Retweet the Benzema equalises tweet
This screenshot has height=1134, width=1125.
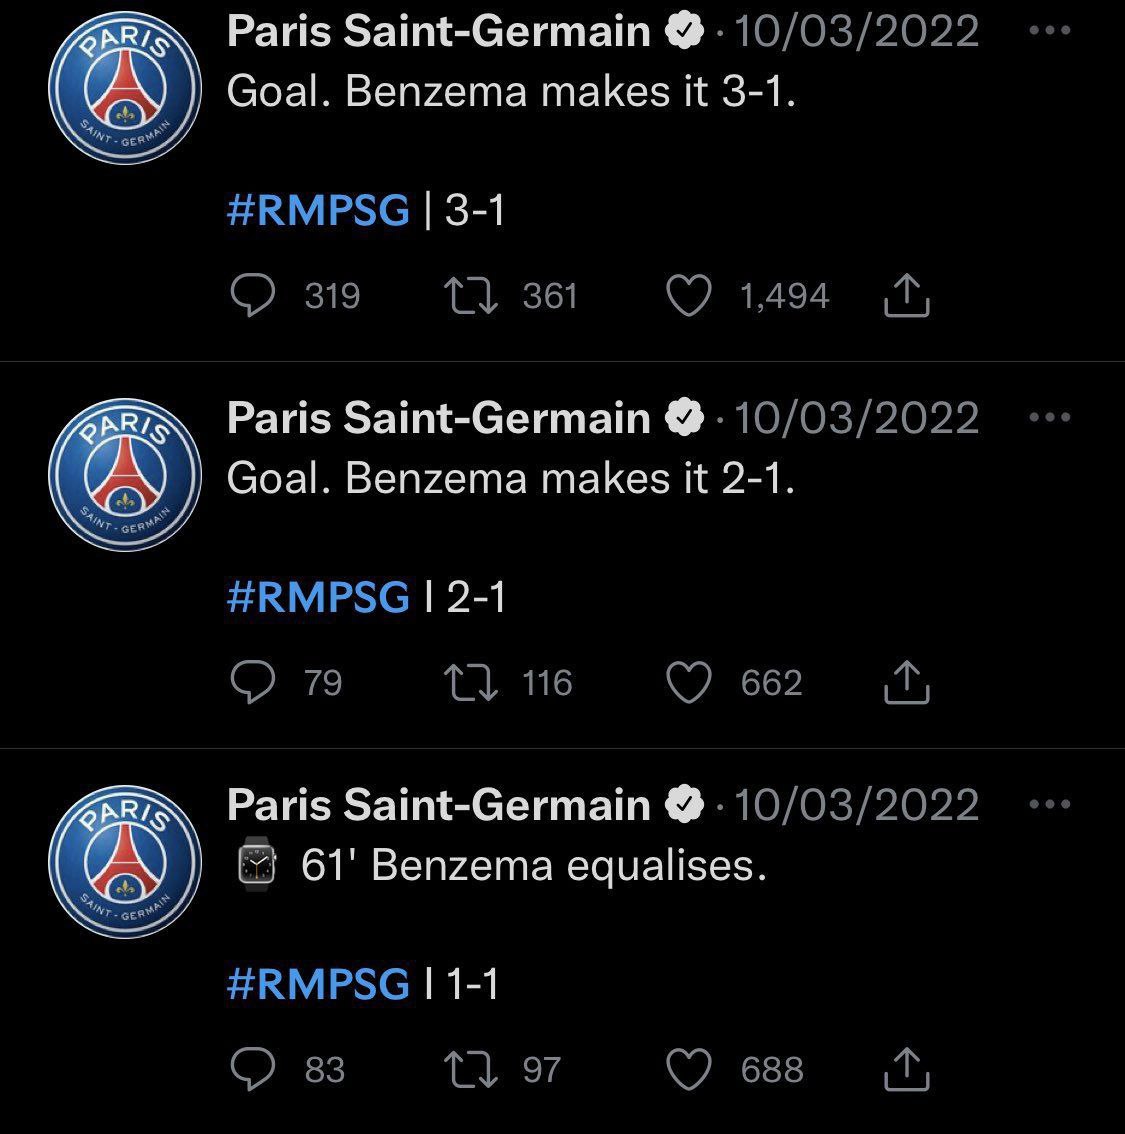click(471, 1070)
